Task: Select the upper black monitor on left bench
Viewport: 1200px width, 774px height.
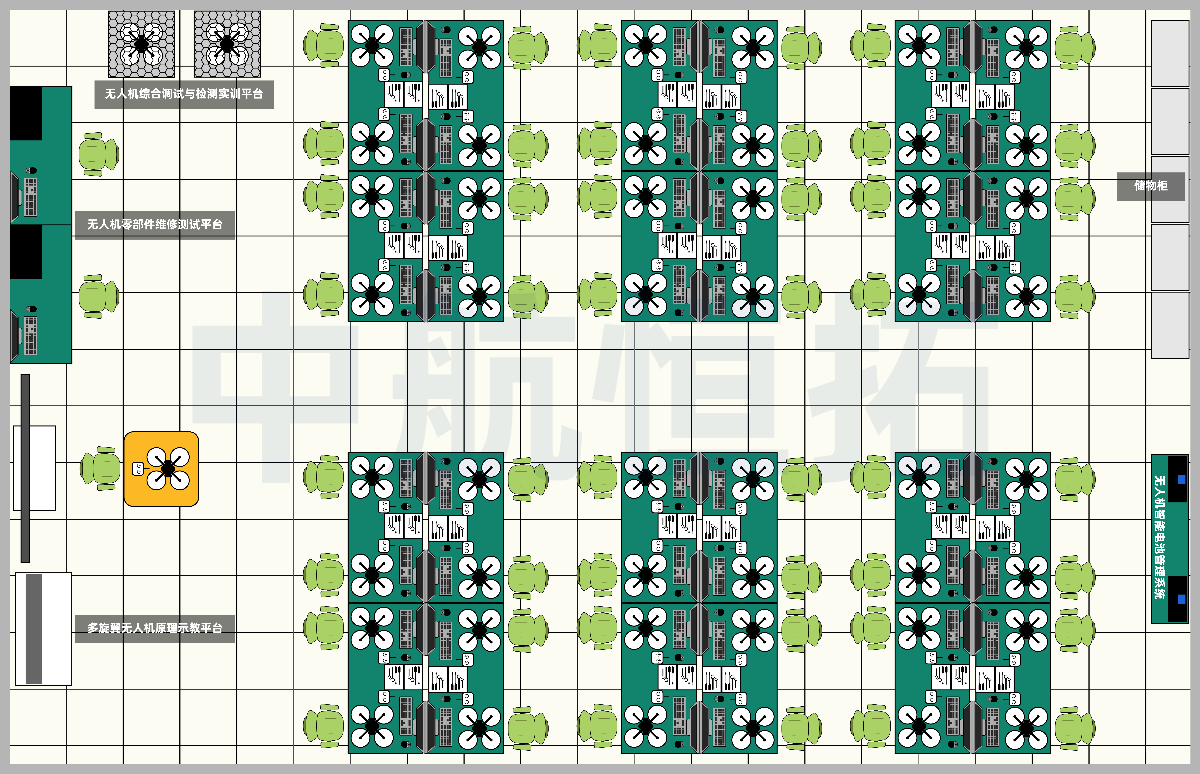Action: coord(26,113)
